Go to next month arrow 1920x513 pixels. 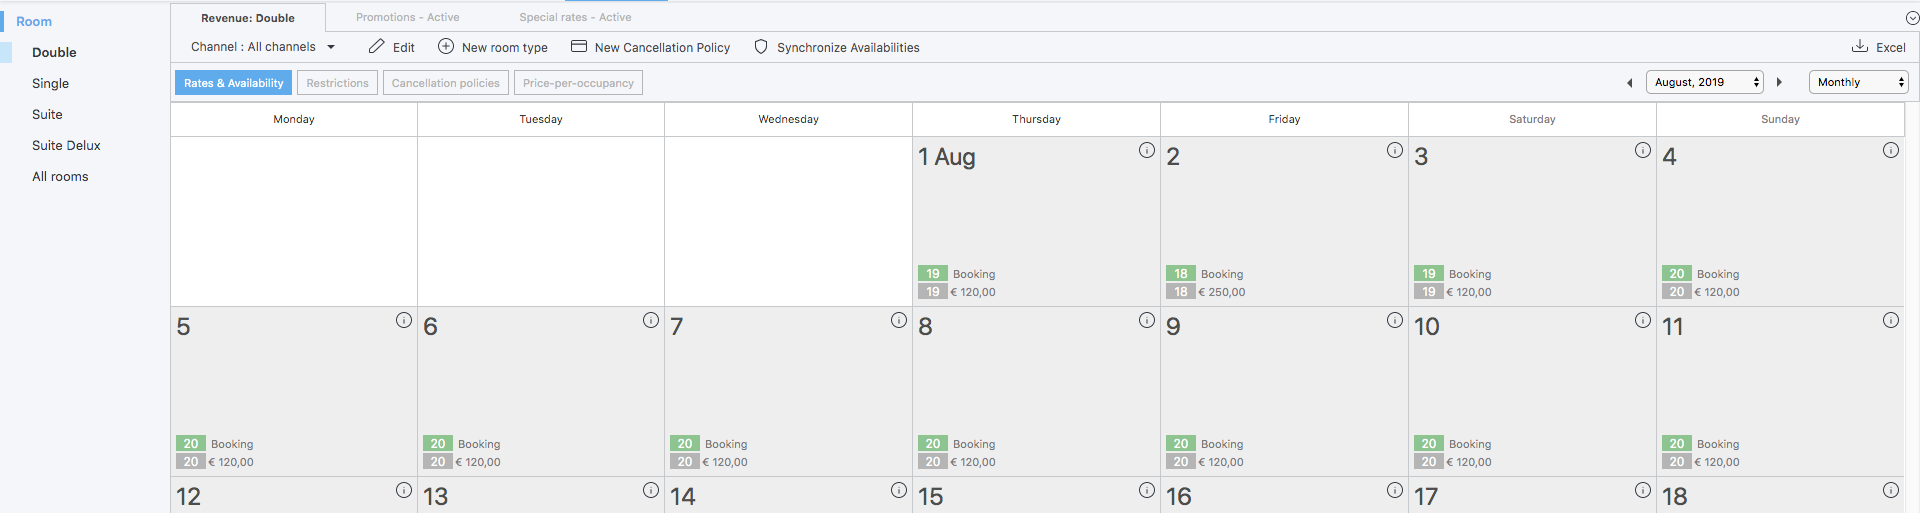[x=1779, y=82]
